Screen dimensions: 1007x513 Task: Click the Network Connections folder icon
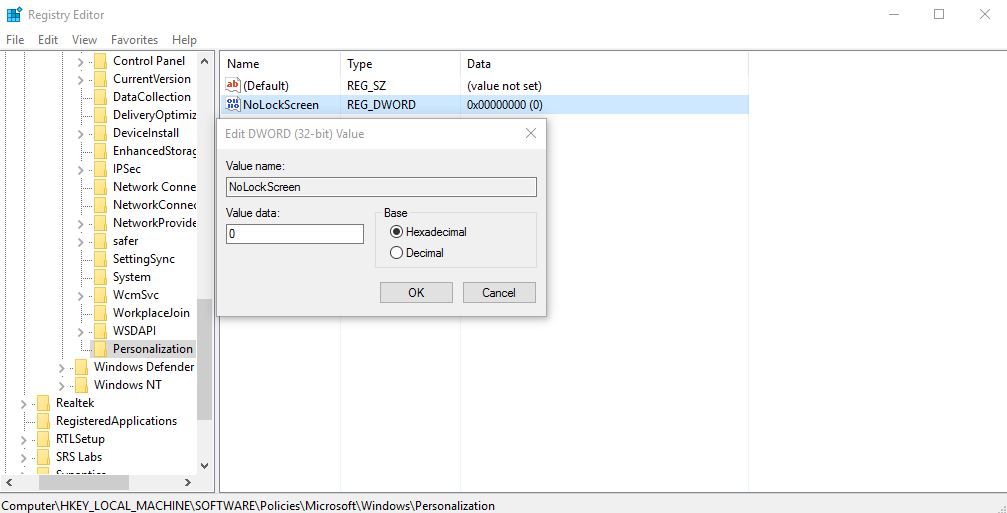100,187
